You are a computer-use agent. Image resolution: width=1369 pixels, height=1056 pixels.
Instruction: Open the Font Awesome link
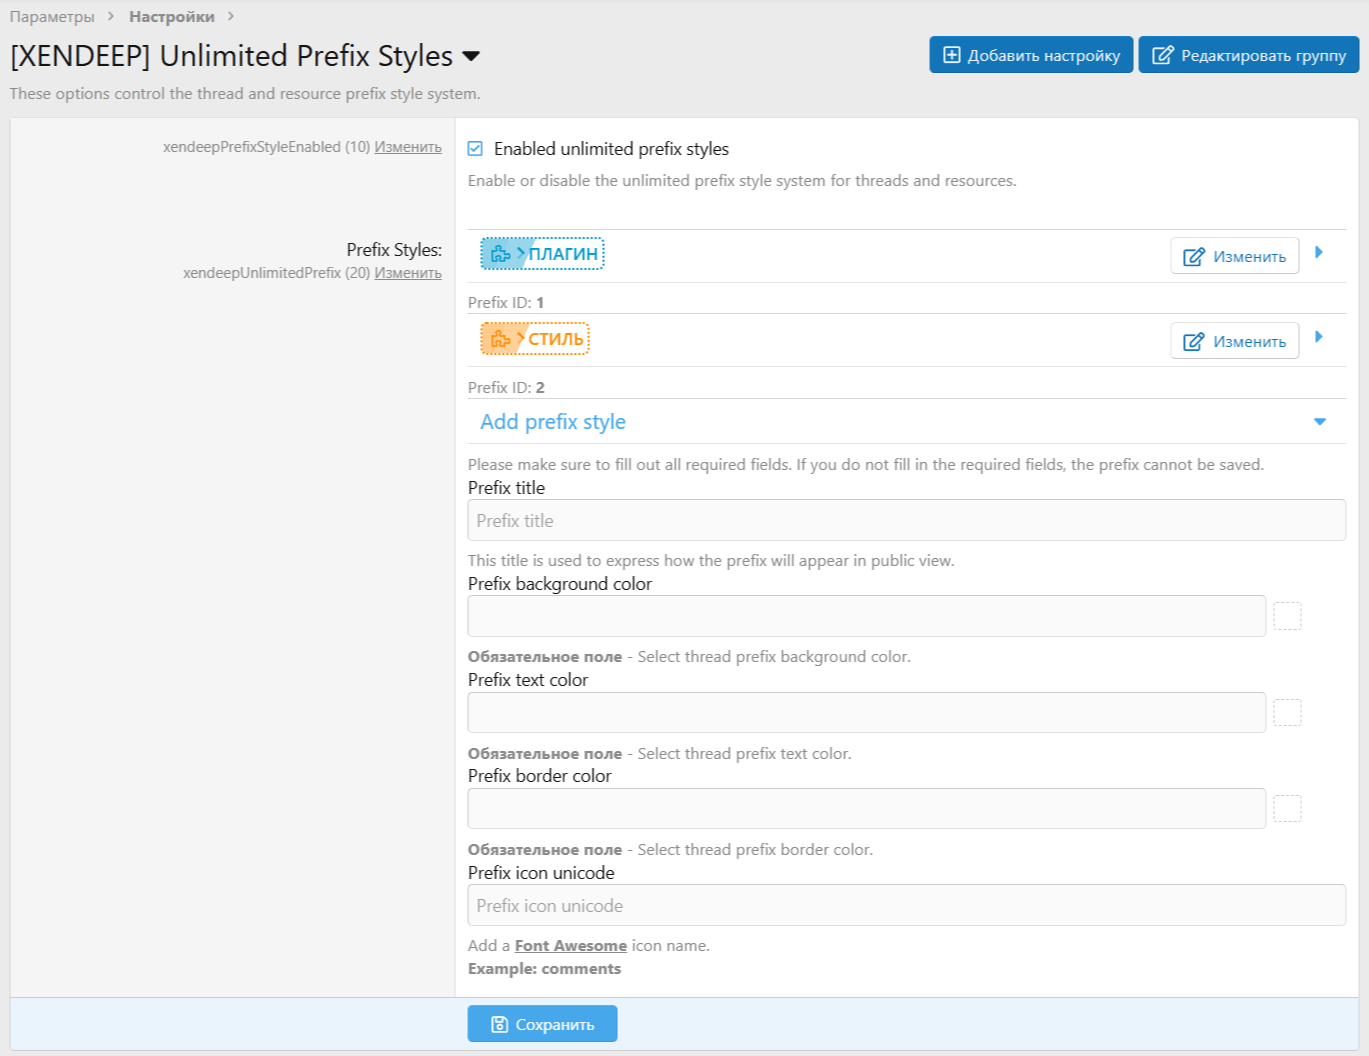coord(569,945)
